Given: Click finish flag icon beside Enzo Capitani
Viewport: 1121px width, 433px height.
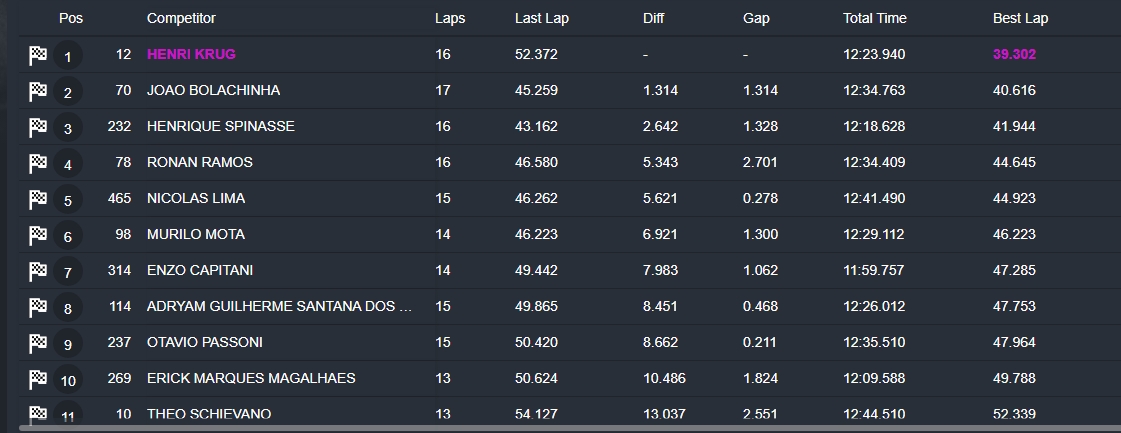Looking at the screenshot, I should pyautogui.click(x=38, y=271).
